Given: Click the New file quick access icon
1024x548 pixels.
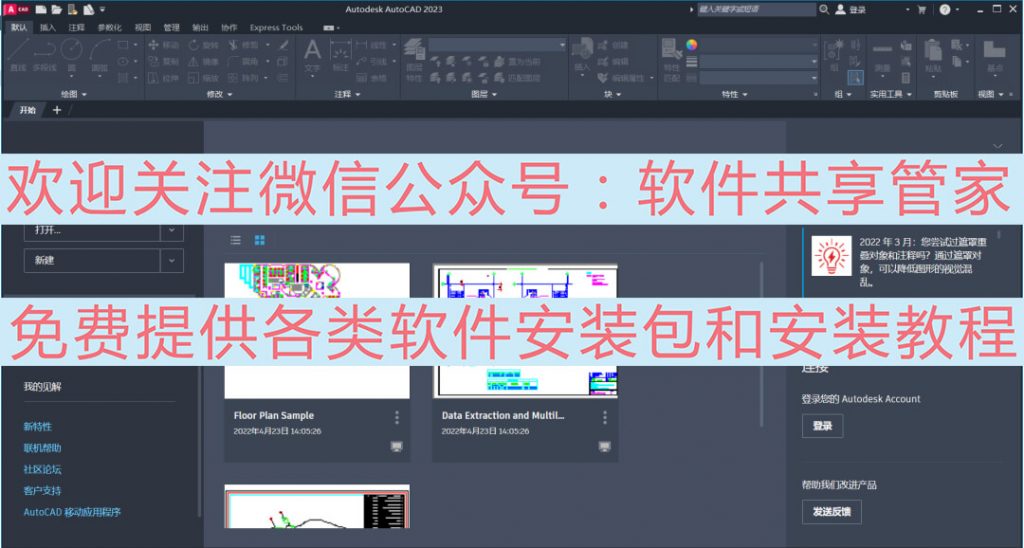Looking at the screenshot, I should (x=41, y=9).
